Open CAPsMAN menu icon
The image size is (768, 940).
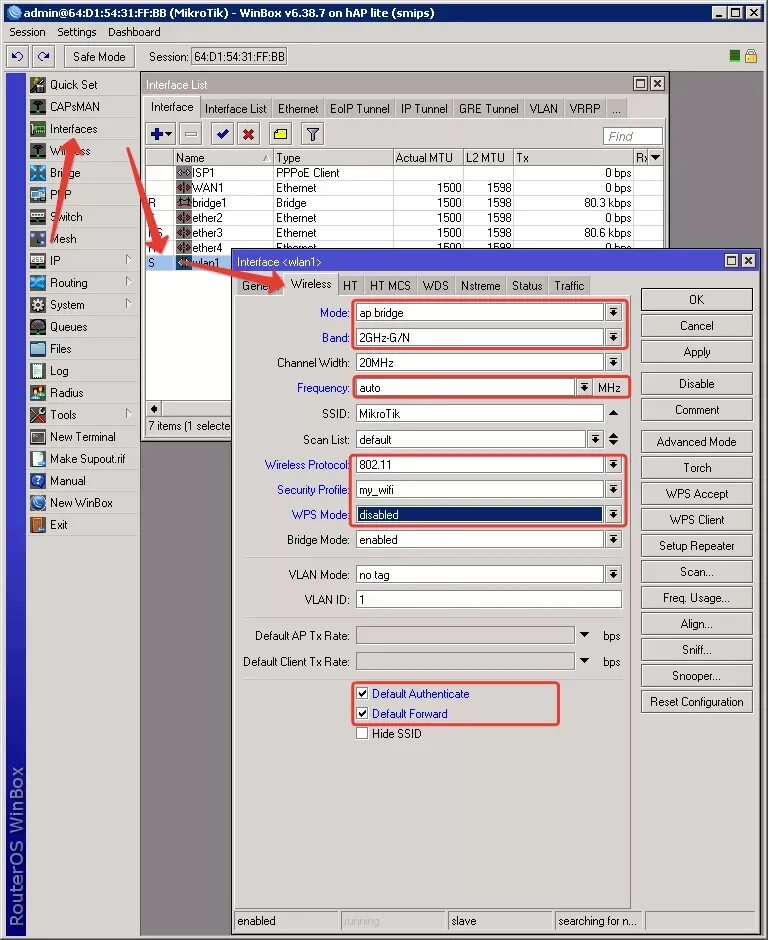38,107
